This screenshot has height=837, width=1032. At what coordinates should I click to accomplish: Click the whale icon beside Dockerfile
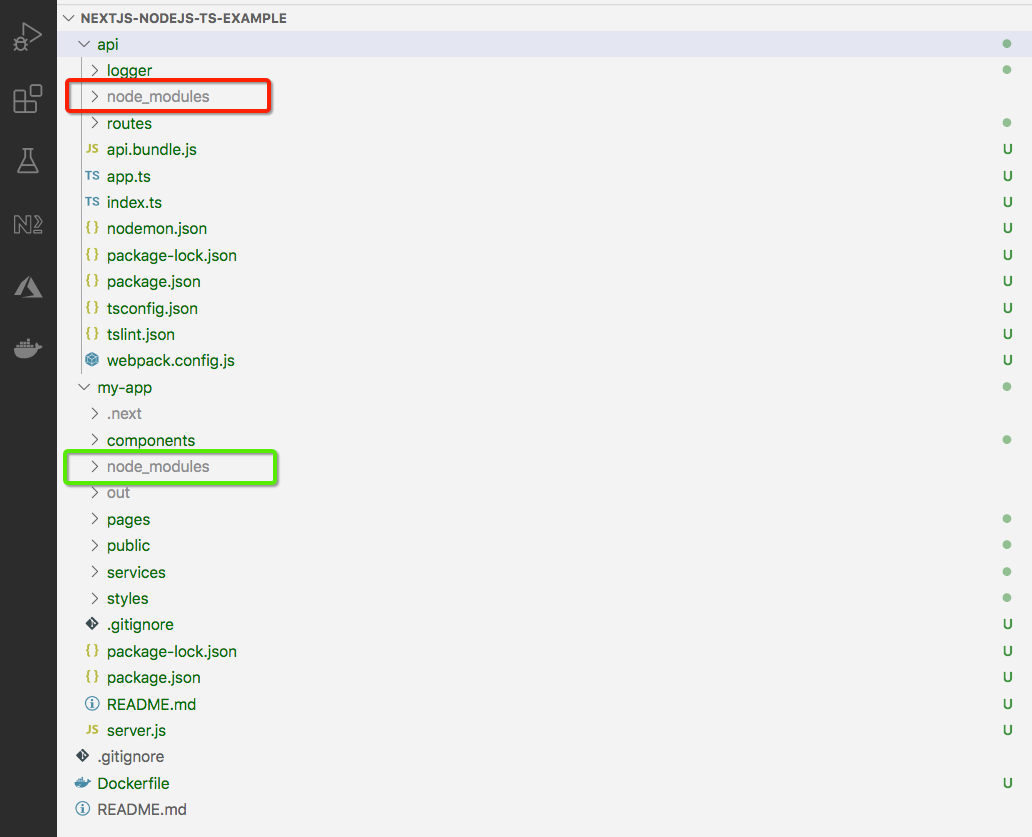tap(82, 782)
